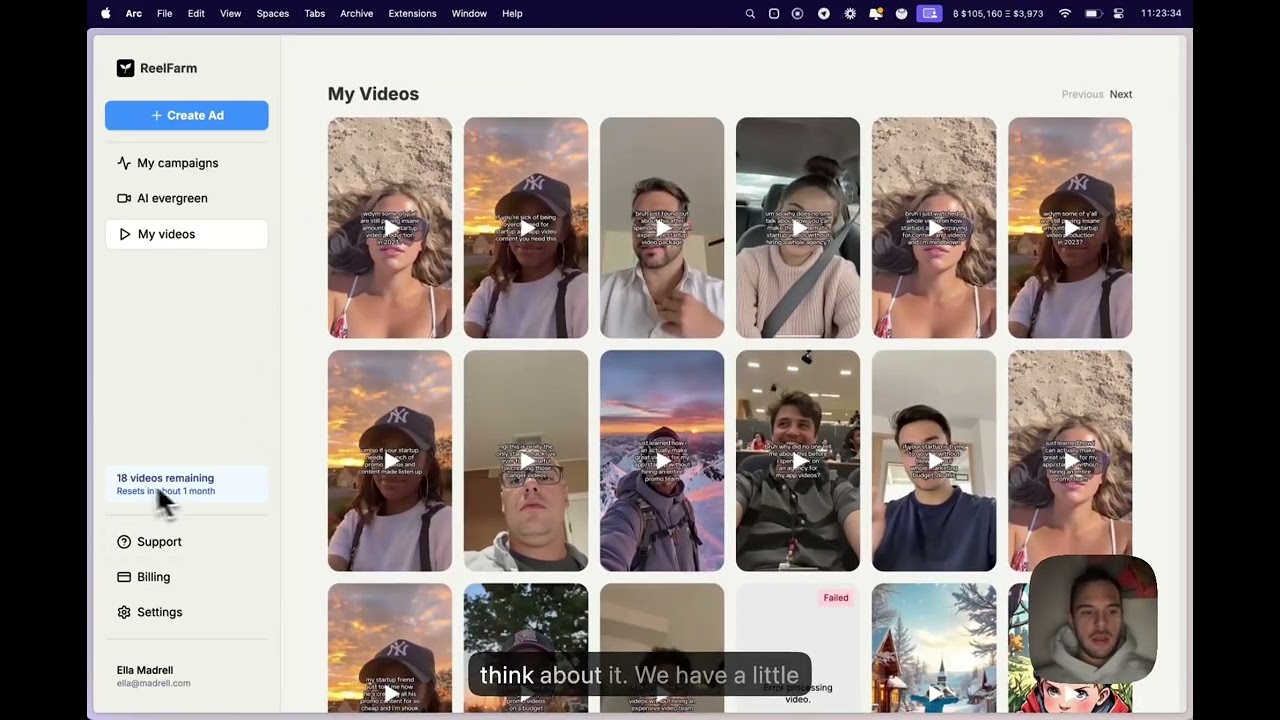Screen dimensions: 1280x720
Task: Open the winter cabin illustration video
Action: click(x=934, y=648)
